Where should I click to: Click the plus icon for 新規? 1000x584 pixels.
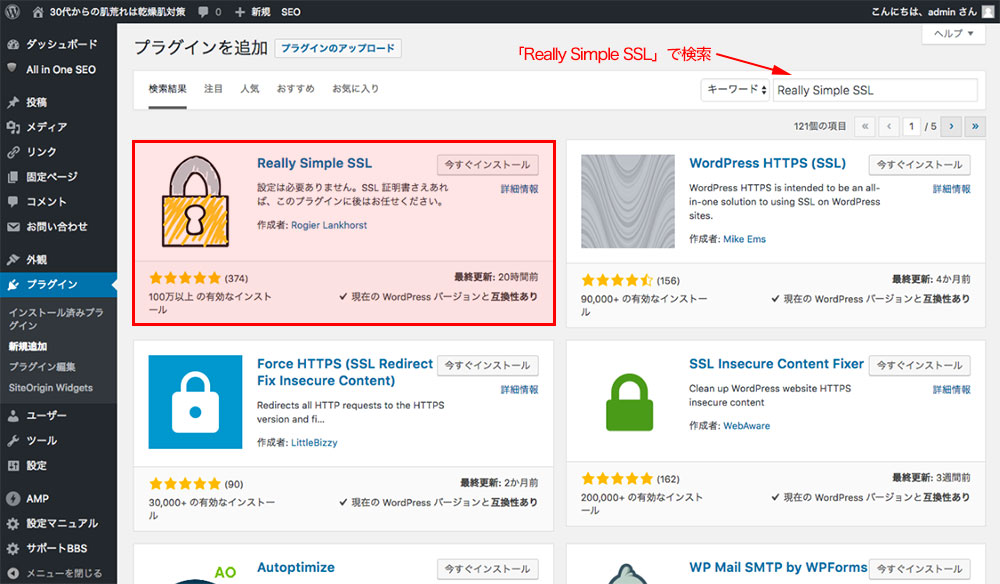point(240,12)
